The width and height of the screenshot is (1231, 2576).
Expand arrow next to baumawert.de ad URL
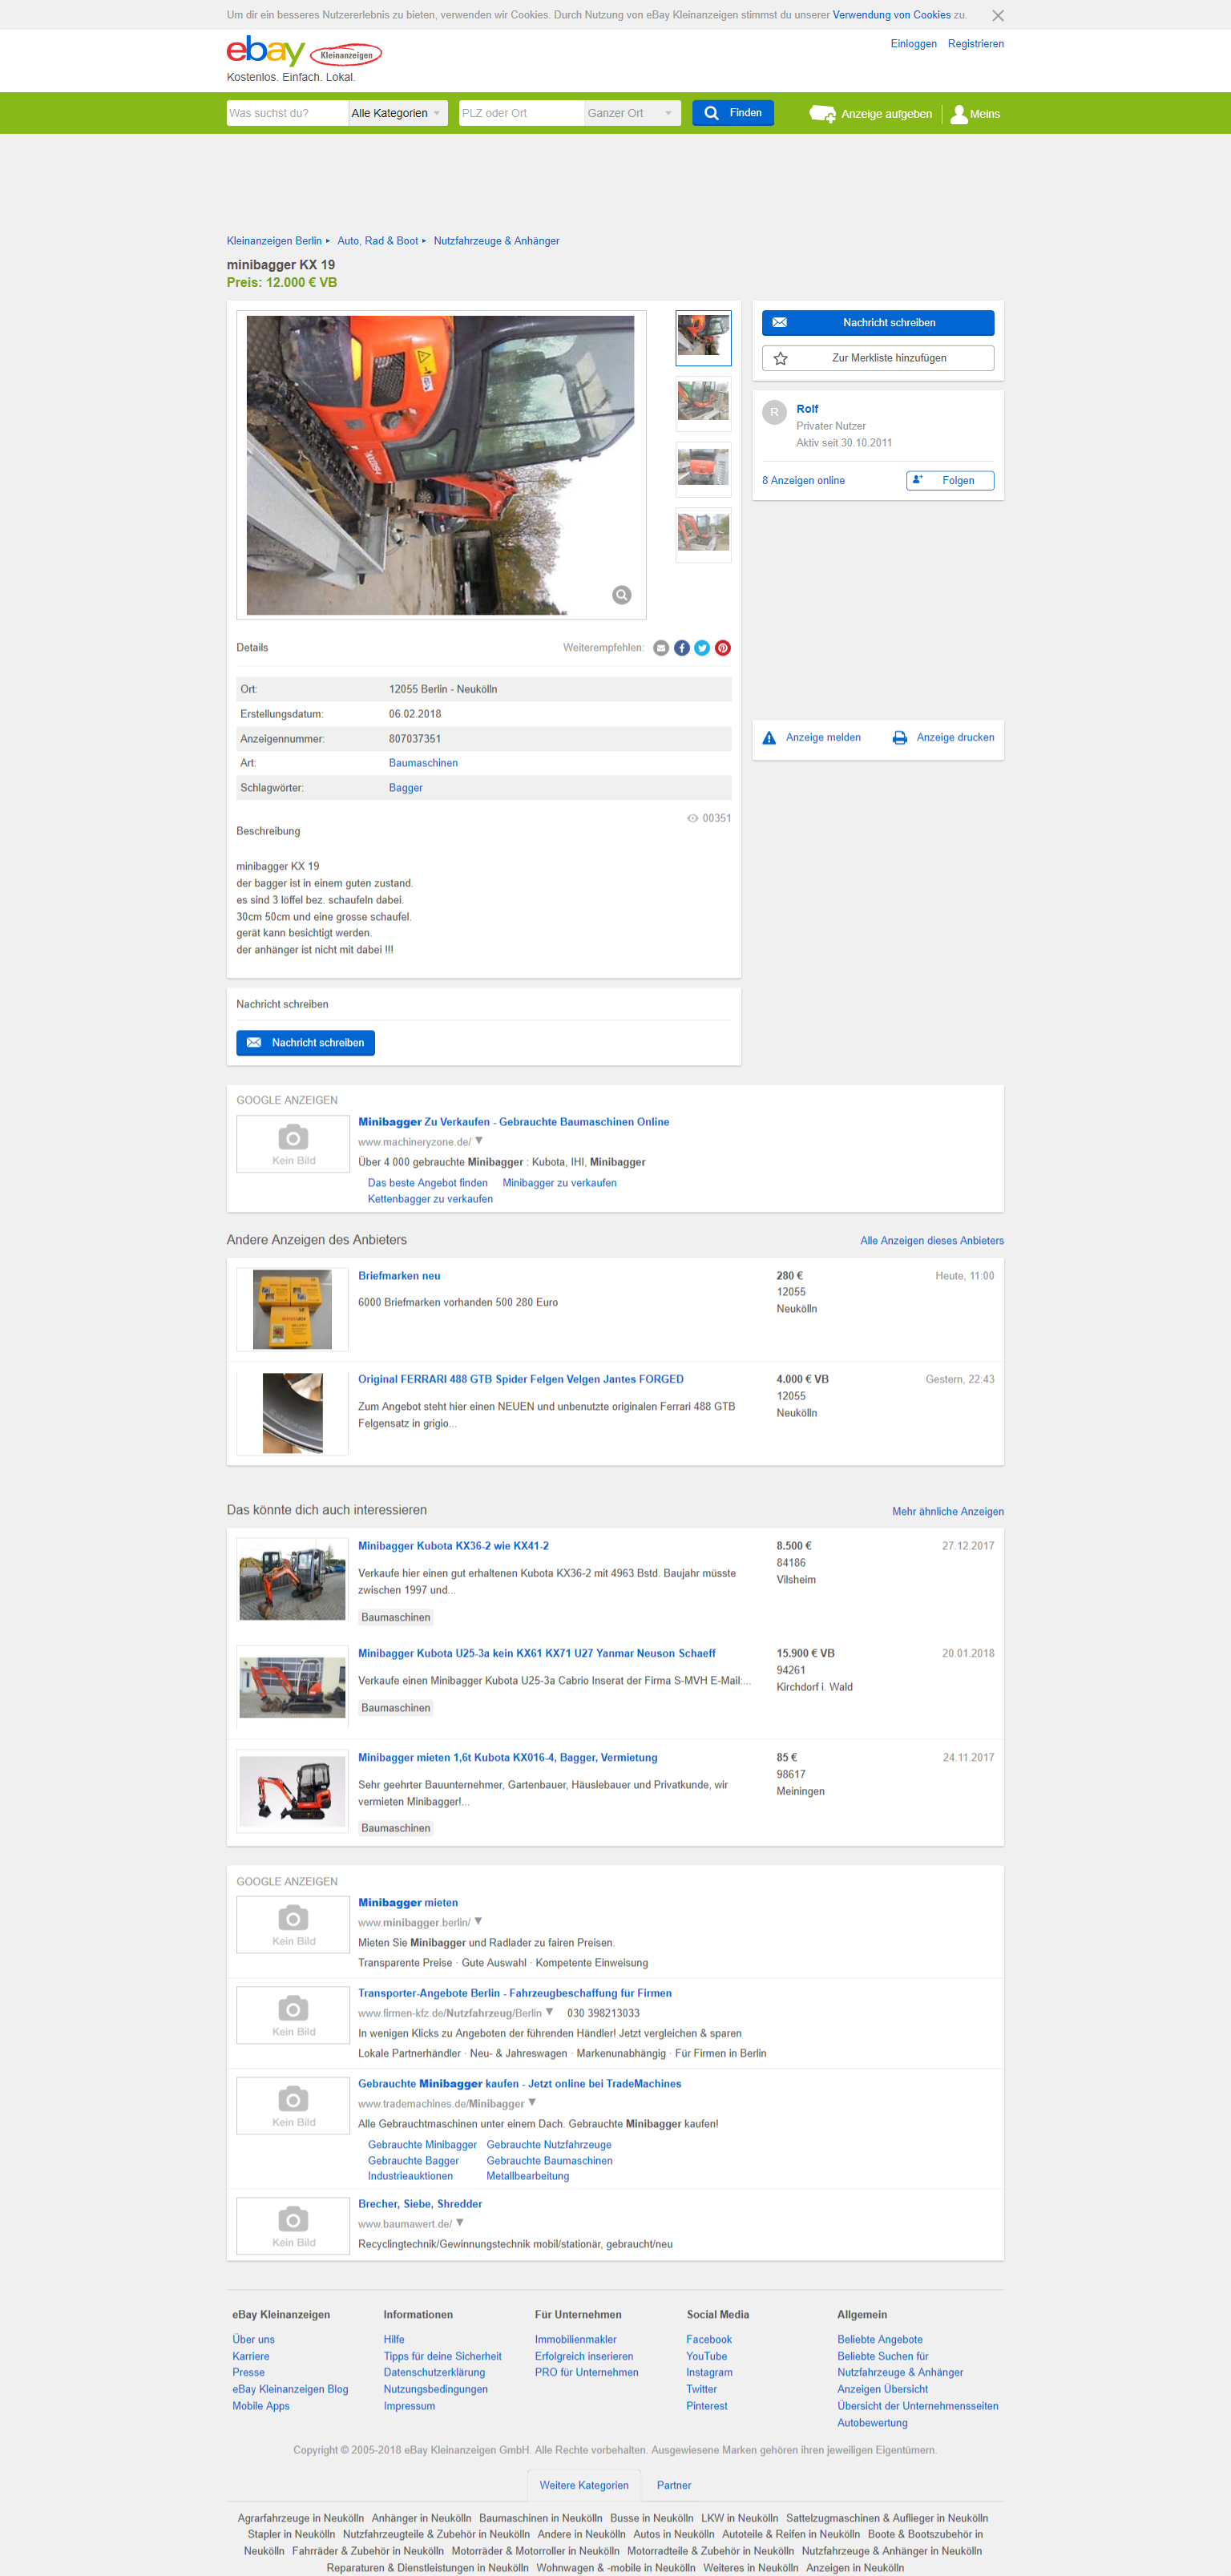point(460,2222)
